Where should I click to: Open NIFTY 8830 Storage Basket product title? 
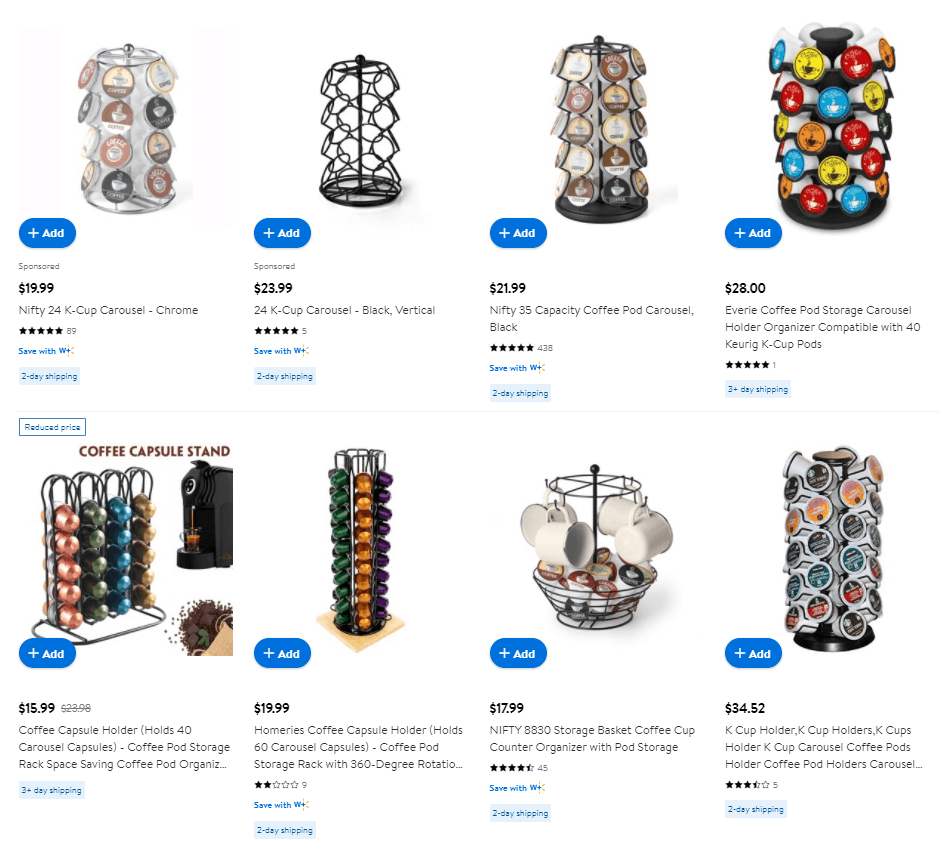pos(592,738)
